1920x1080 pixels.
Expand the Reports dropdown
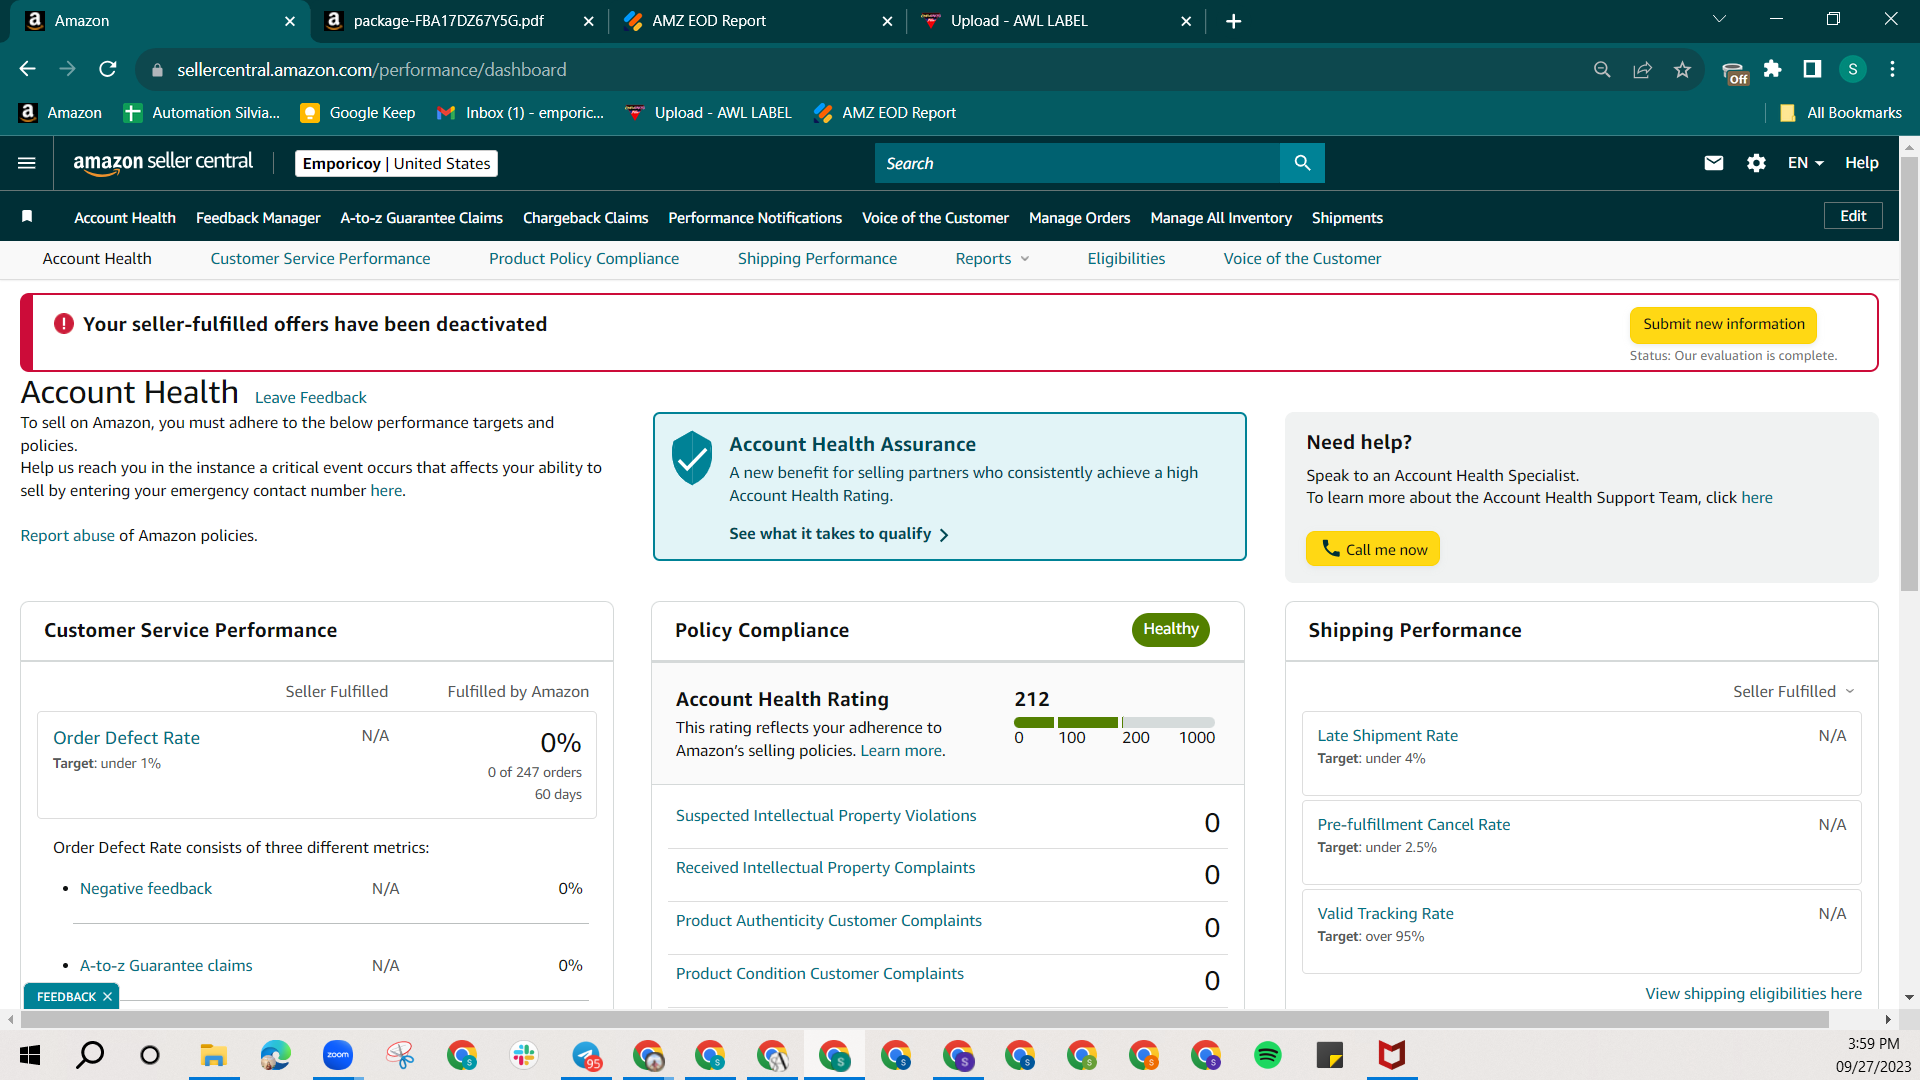(x=991, y=259)
